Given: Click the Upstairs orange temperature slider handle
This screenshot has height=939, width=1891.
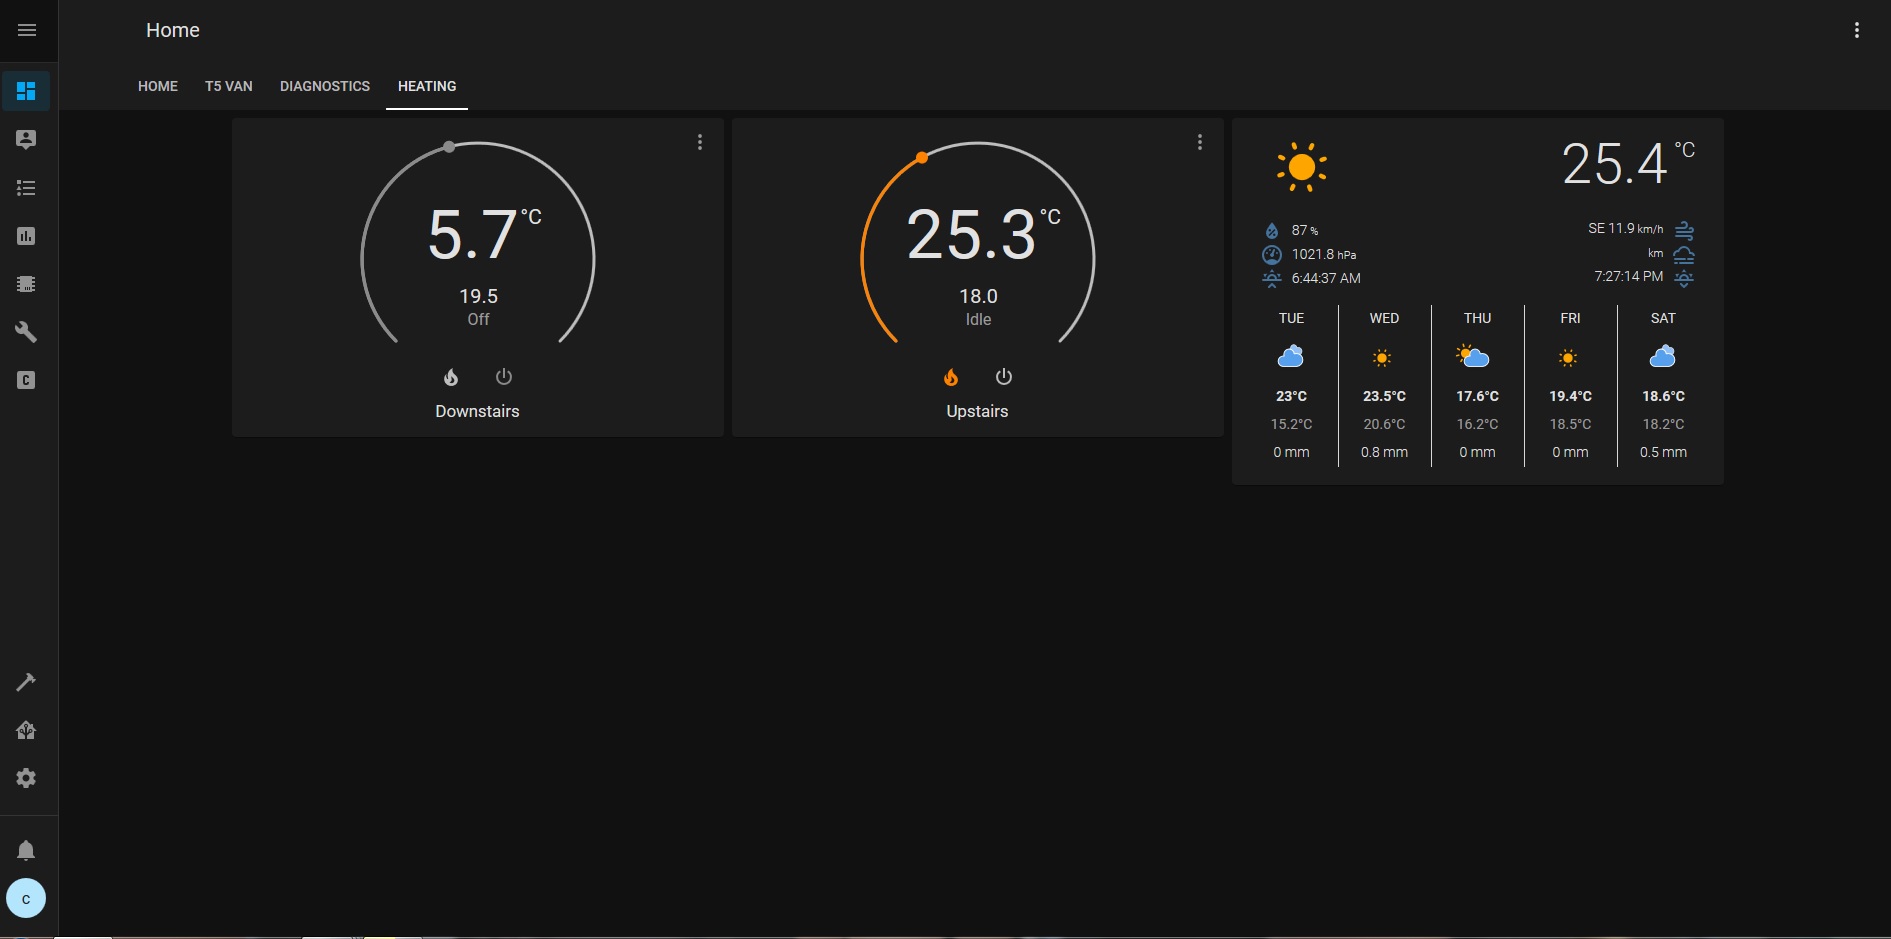Looking at the screenshot, I should [922, 158].
